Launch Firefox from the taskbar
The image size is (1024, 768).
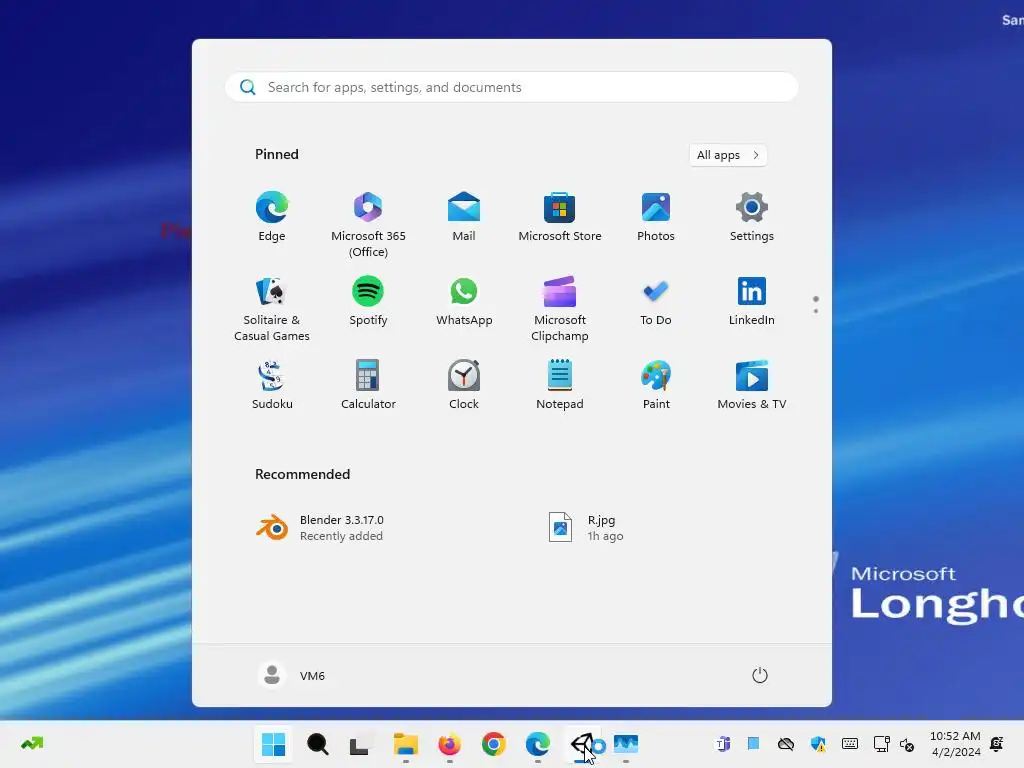click(x=449, y=744)
